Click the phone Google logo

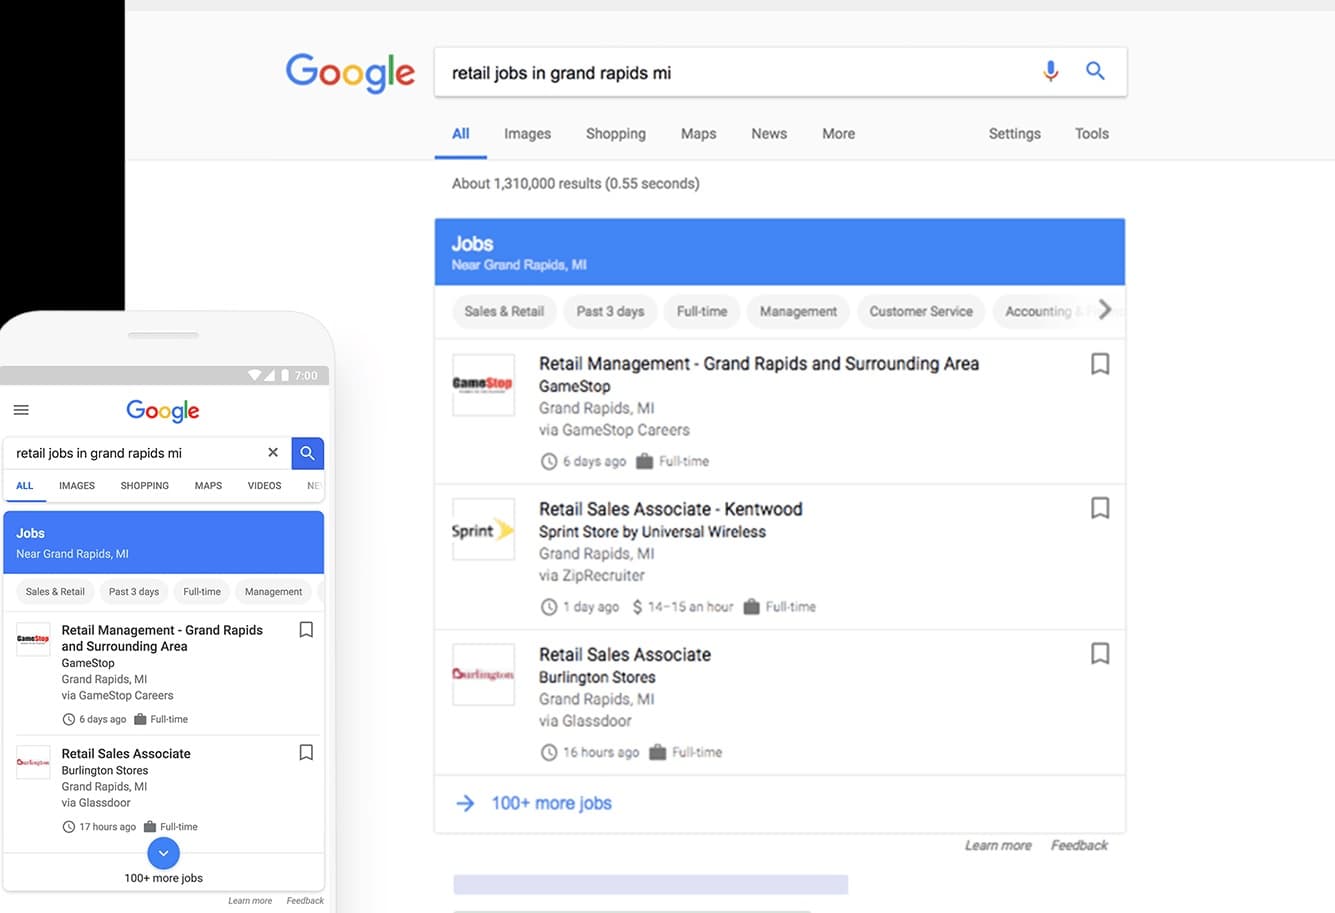click(163, 411)
